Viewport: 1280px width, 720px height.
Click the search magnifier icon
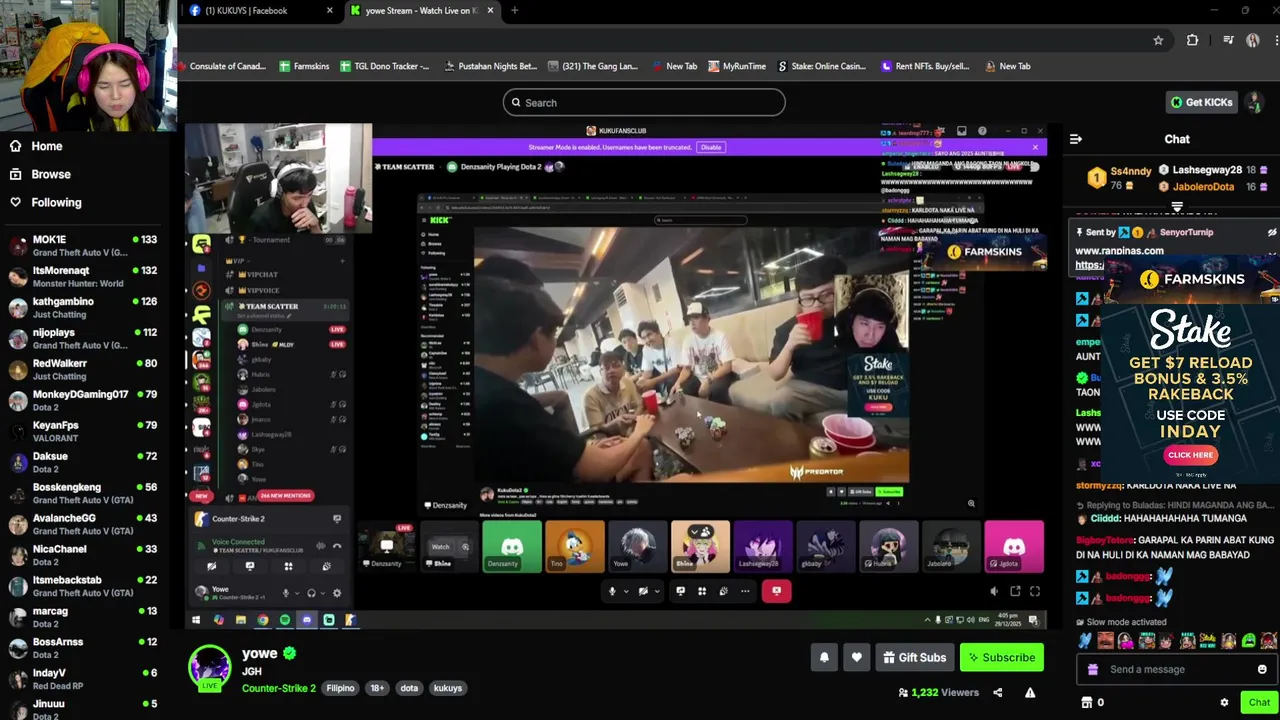[517, 103]
